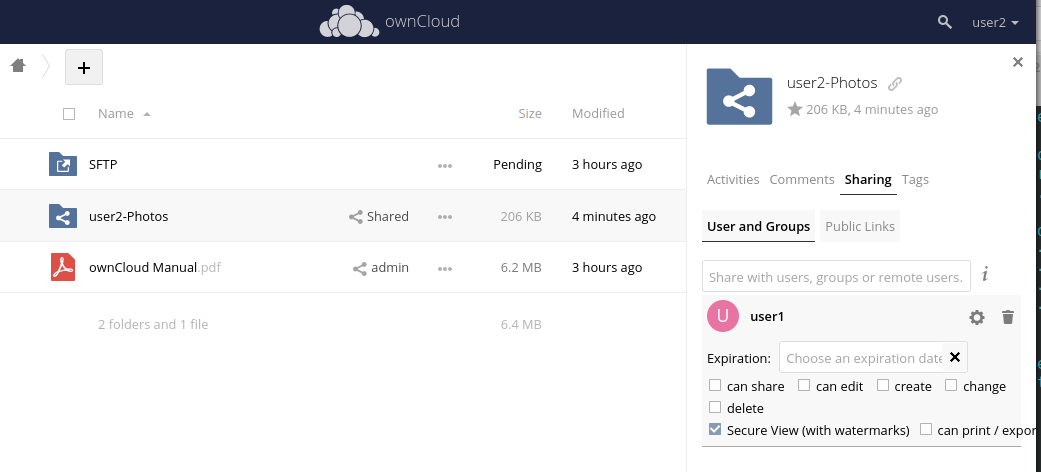Click the user1 pink avatar

[723, 316]
